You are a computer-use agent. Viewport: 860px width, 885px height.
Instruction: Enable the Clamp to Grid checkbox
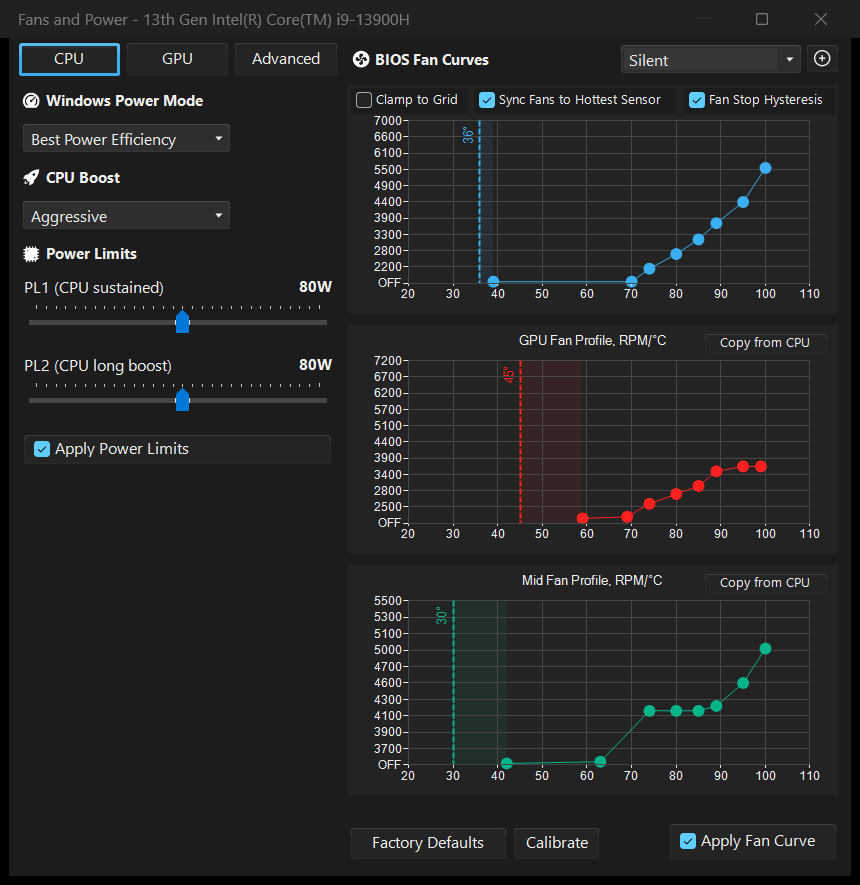[x=364, y=100]
